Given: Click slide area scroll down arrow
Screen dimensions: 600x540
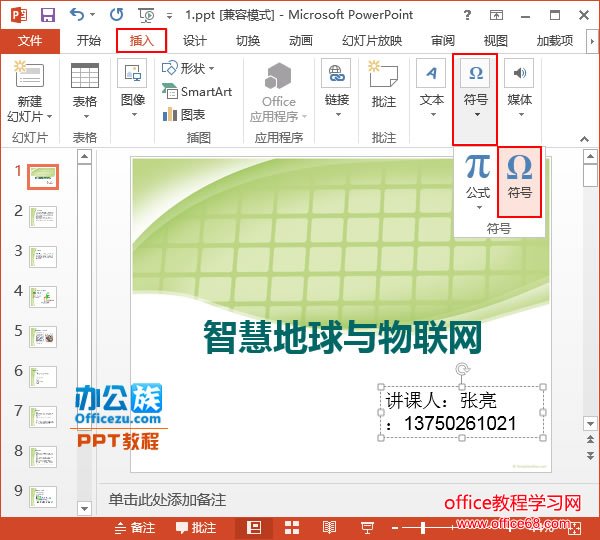Looking at the screenshot, I should point(590,424).
